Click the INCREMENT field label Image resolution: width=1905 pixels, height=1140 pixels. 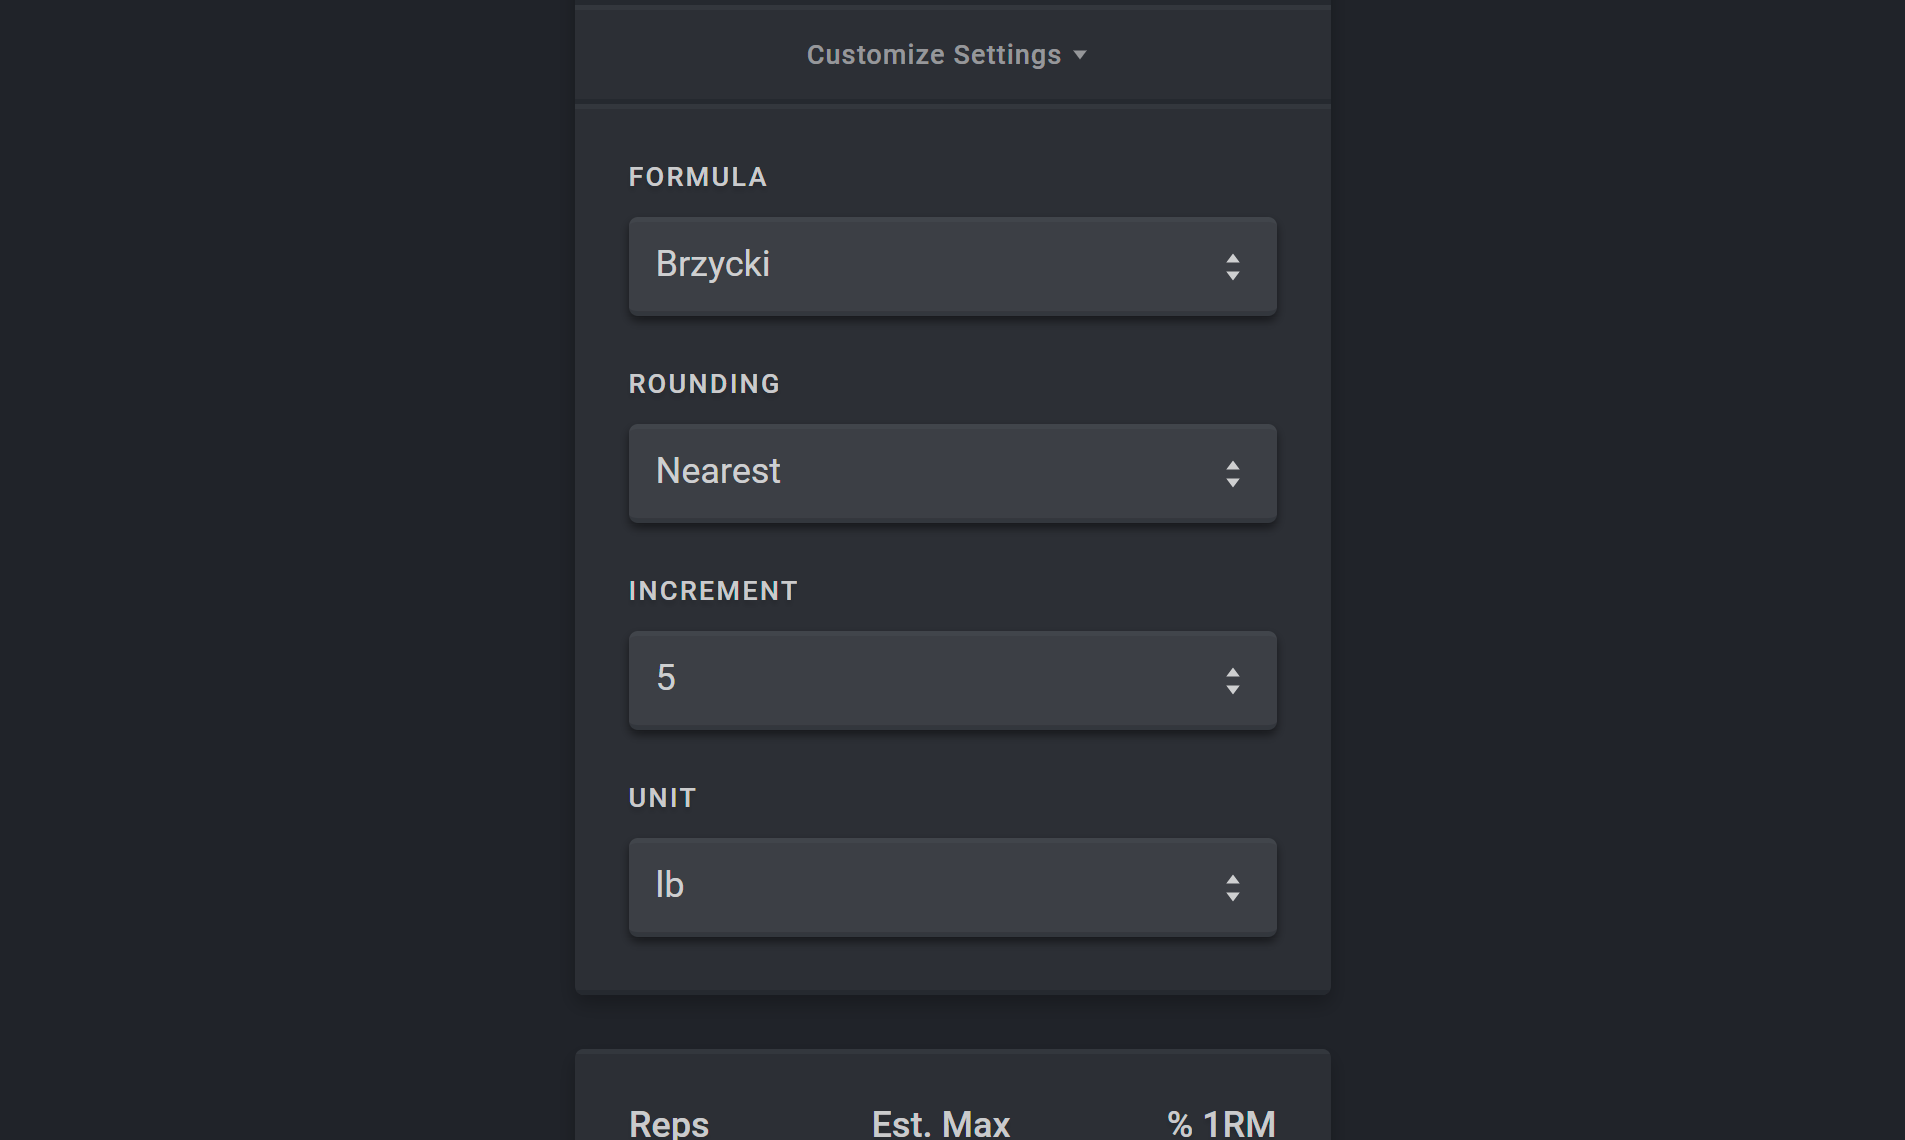pos(712,591)
